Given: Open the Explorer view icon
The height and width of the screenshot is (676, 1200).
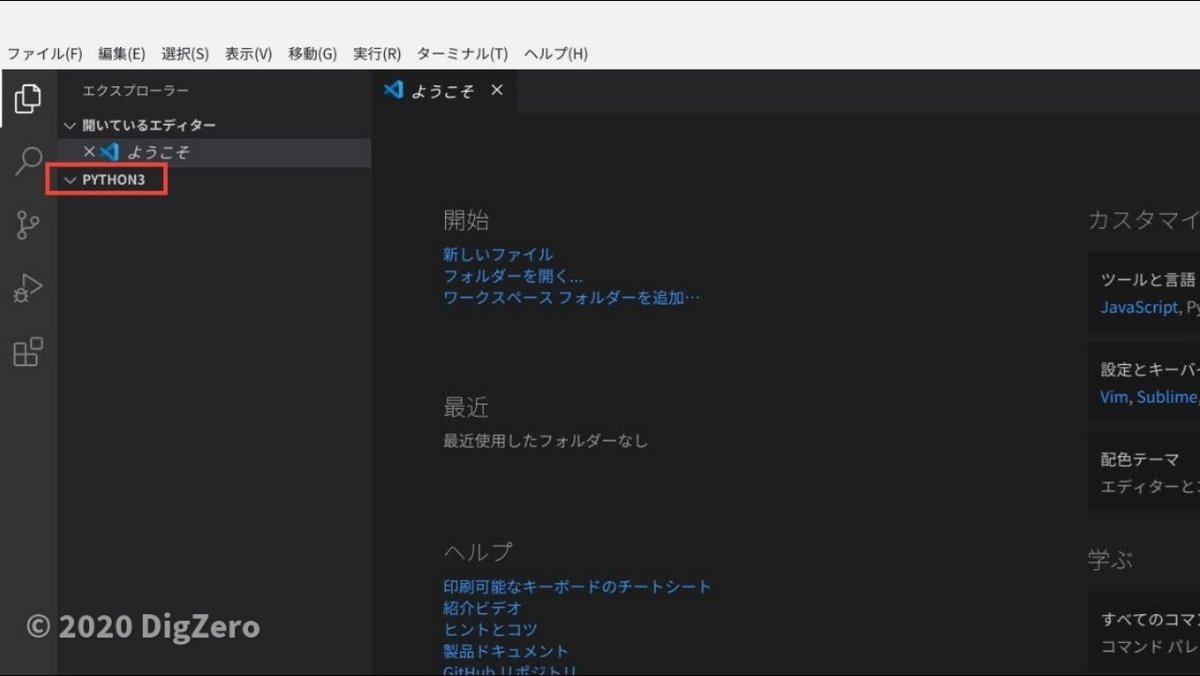Looking at the screenshot, I should click(x=27, y=99).
